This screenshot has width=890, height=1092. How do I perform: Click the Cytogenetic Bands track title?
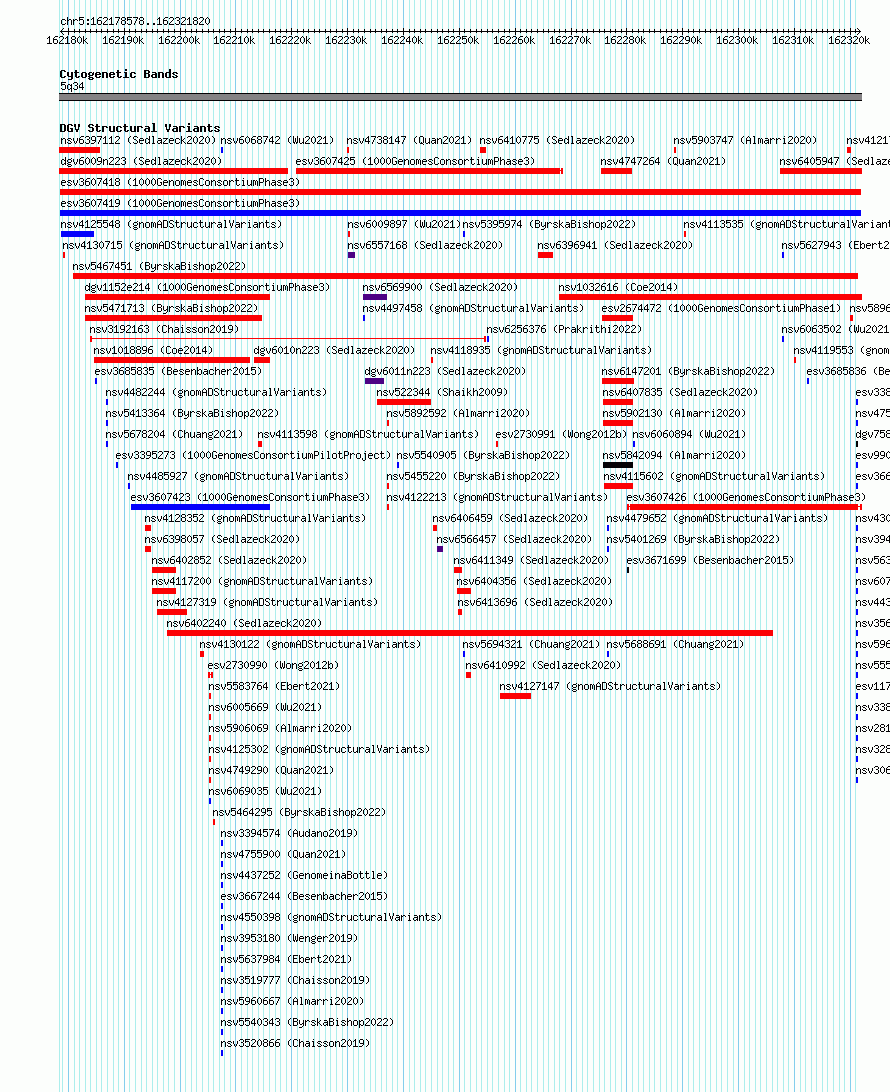click(119, 74)
